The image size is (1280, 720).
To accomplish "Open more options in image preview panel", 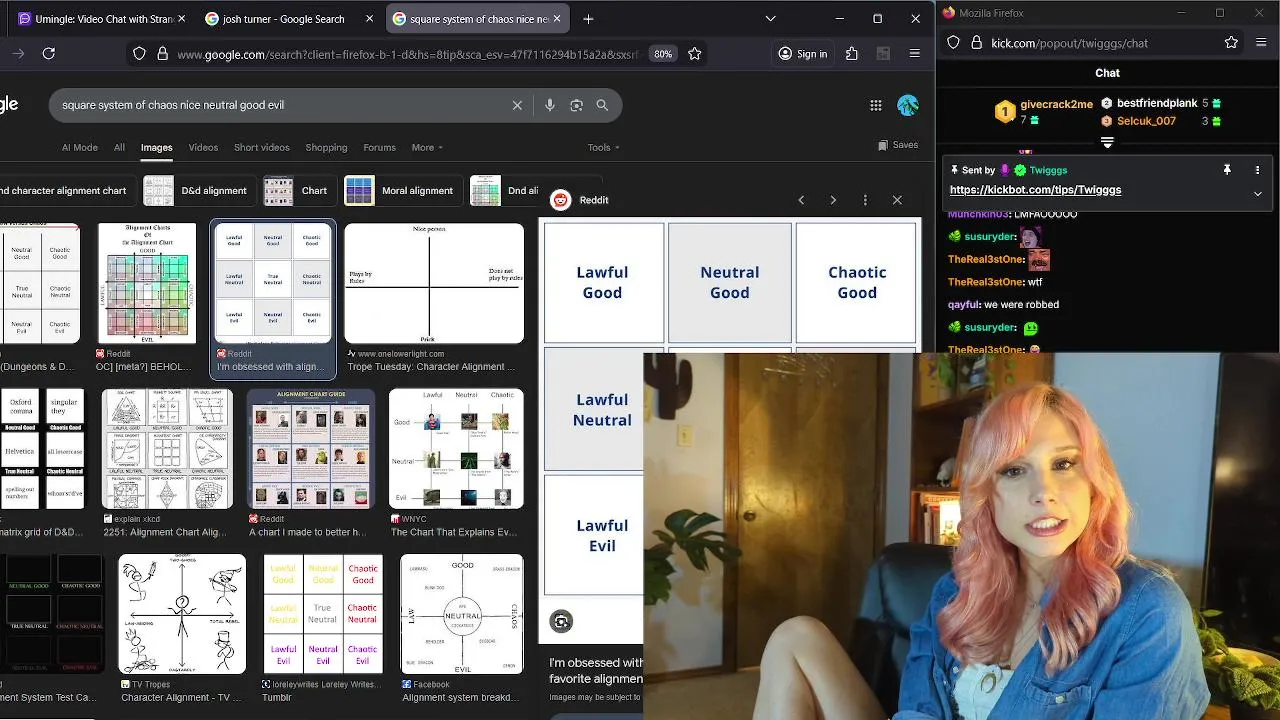I will click(x=865, y=200).
